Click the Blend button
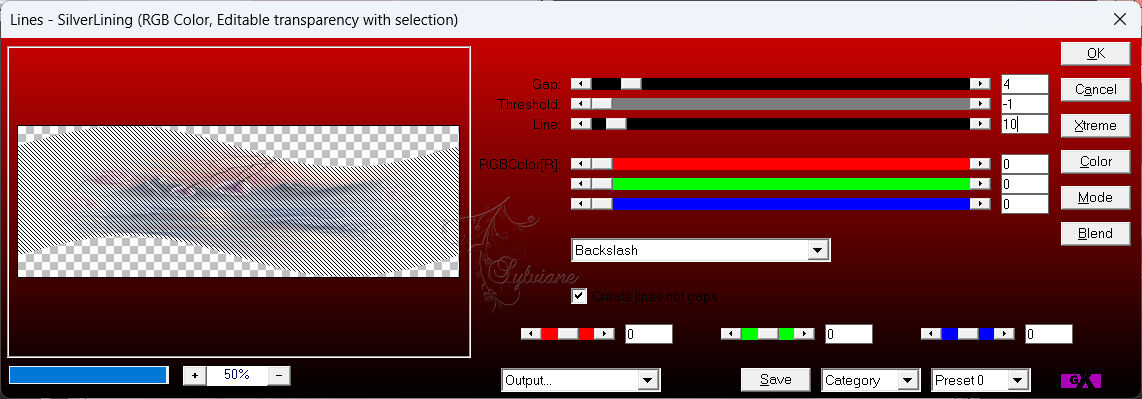 click(x=1095, y=234)
